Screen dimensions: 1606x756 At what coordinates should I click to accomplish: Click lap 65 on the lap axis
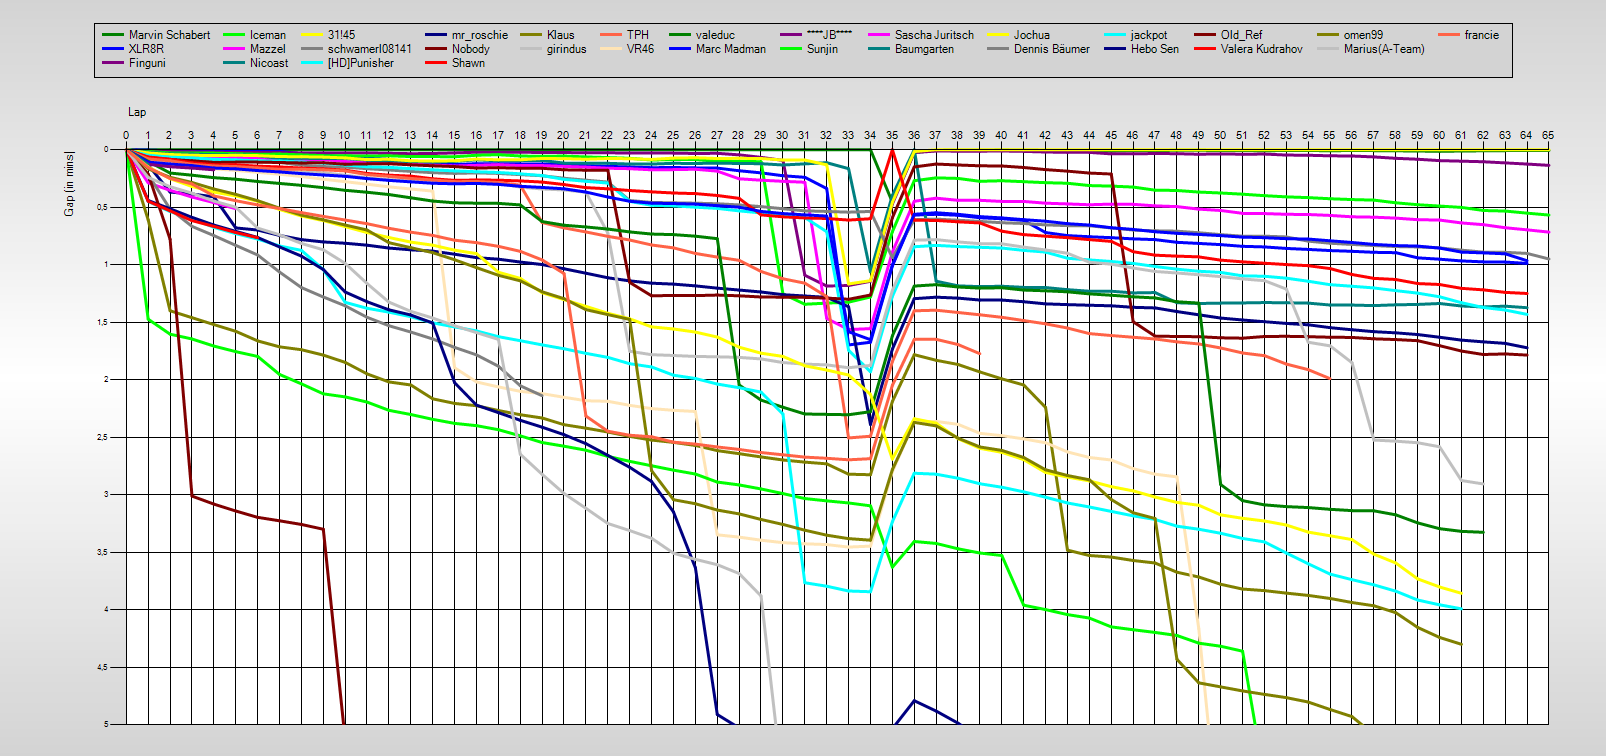(x=1548, y=135)
